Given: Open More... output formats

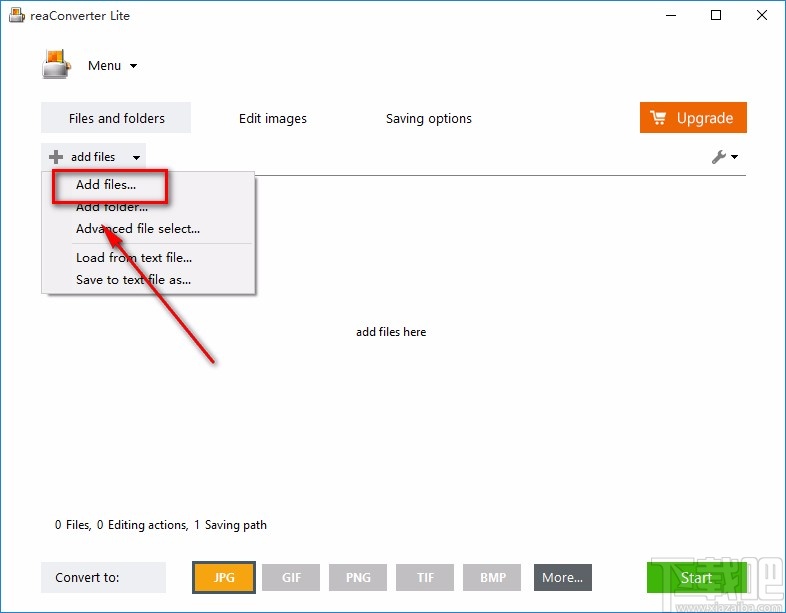Looking at the screenshot, I should point(562,577).
